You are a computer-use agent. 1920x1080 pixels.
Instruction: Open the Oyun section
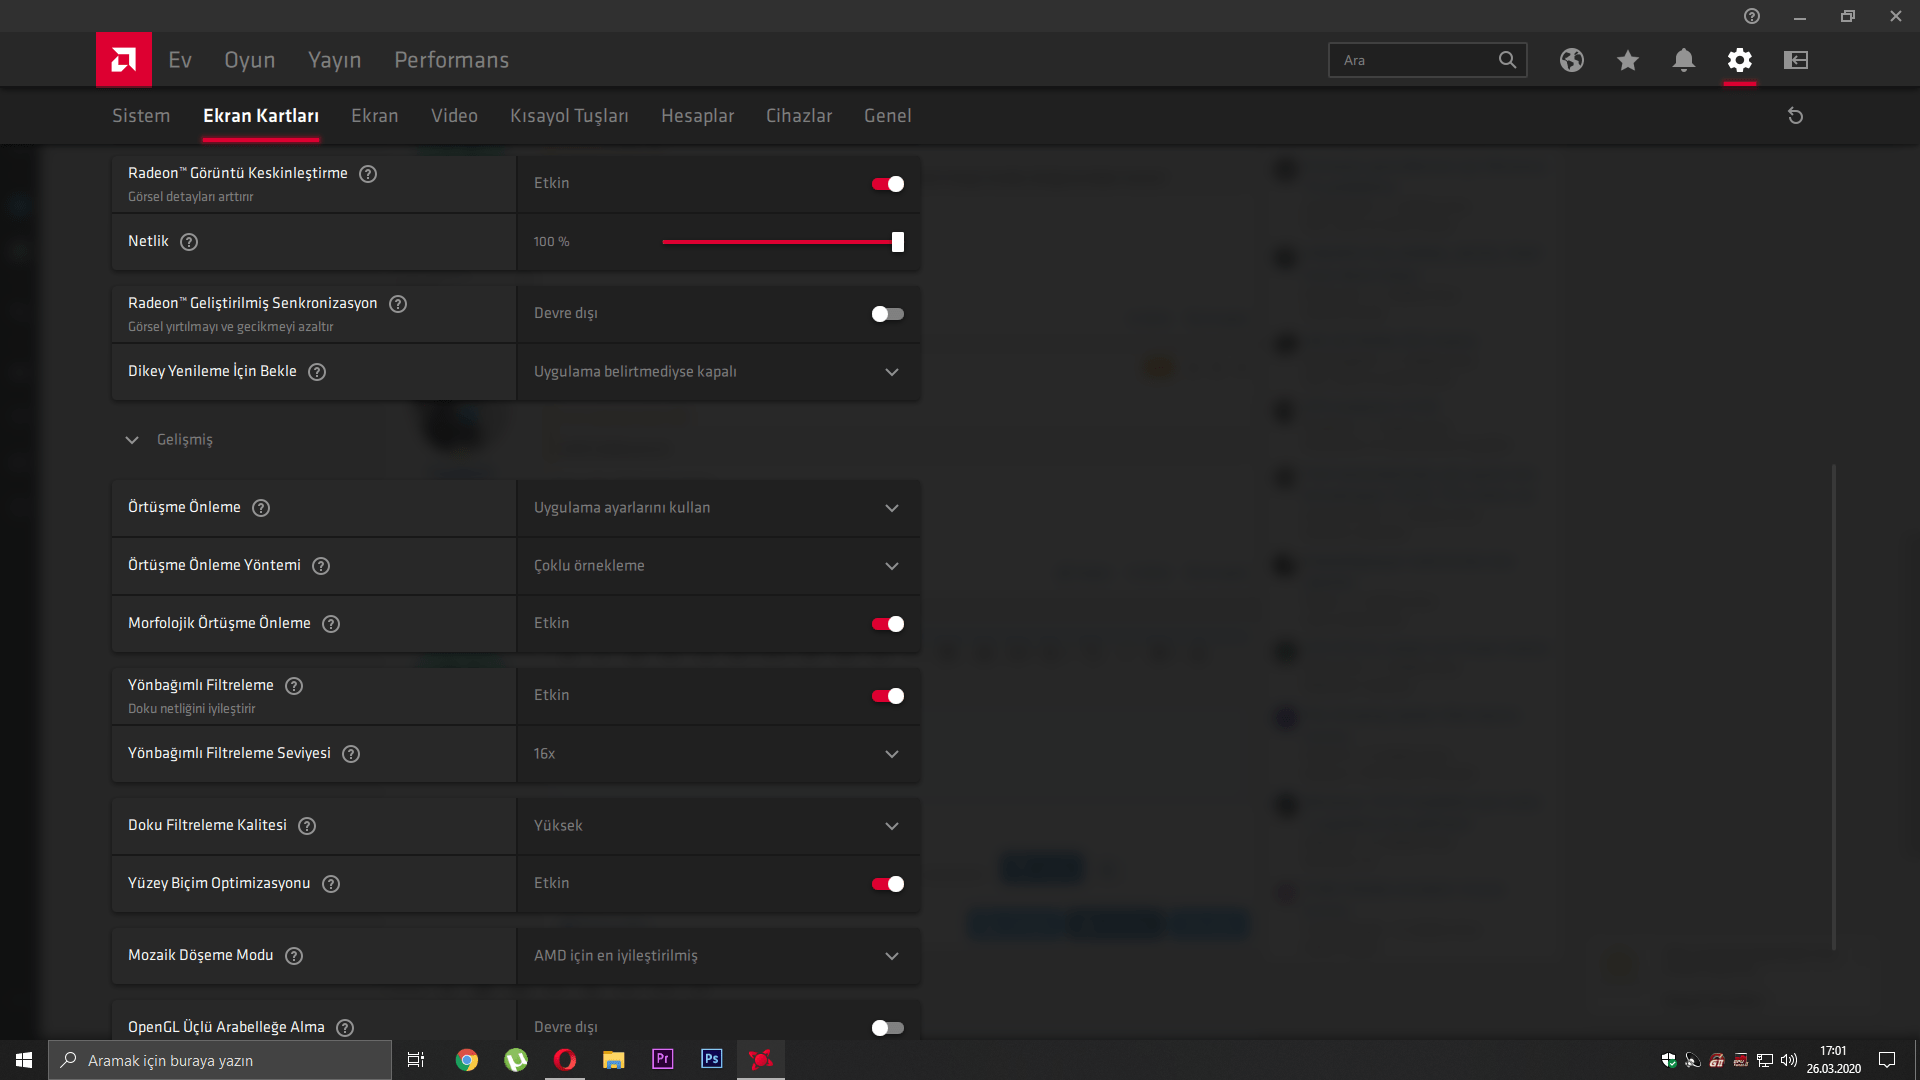point(249,60)
